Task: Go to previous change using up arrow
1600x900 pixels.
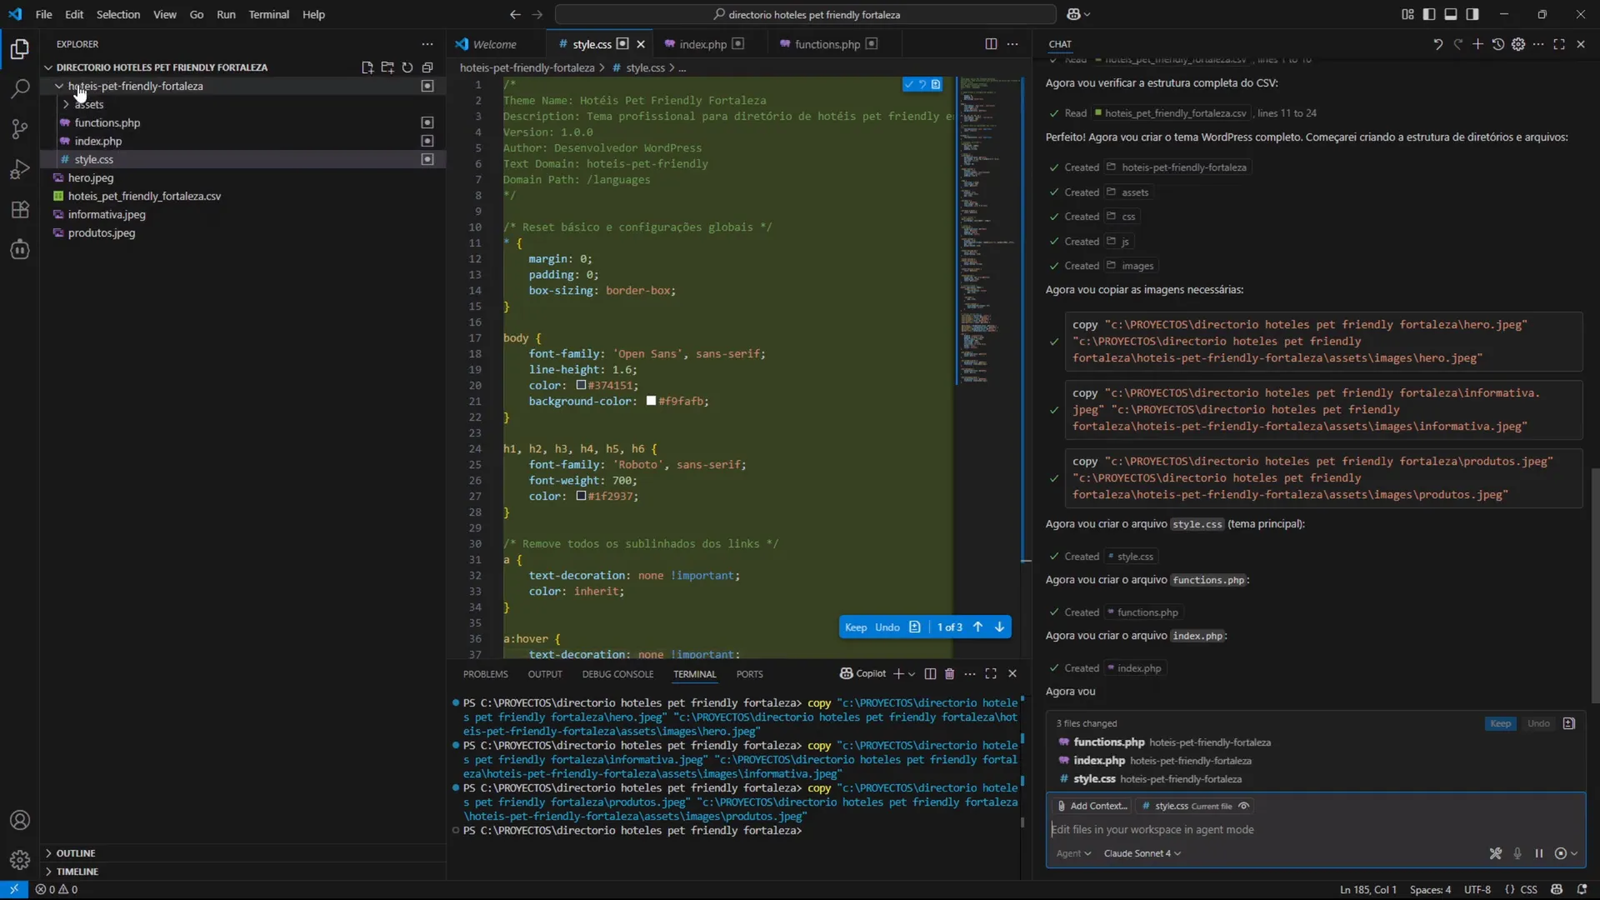Action: (978, 627)
